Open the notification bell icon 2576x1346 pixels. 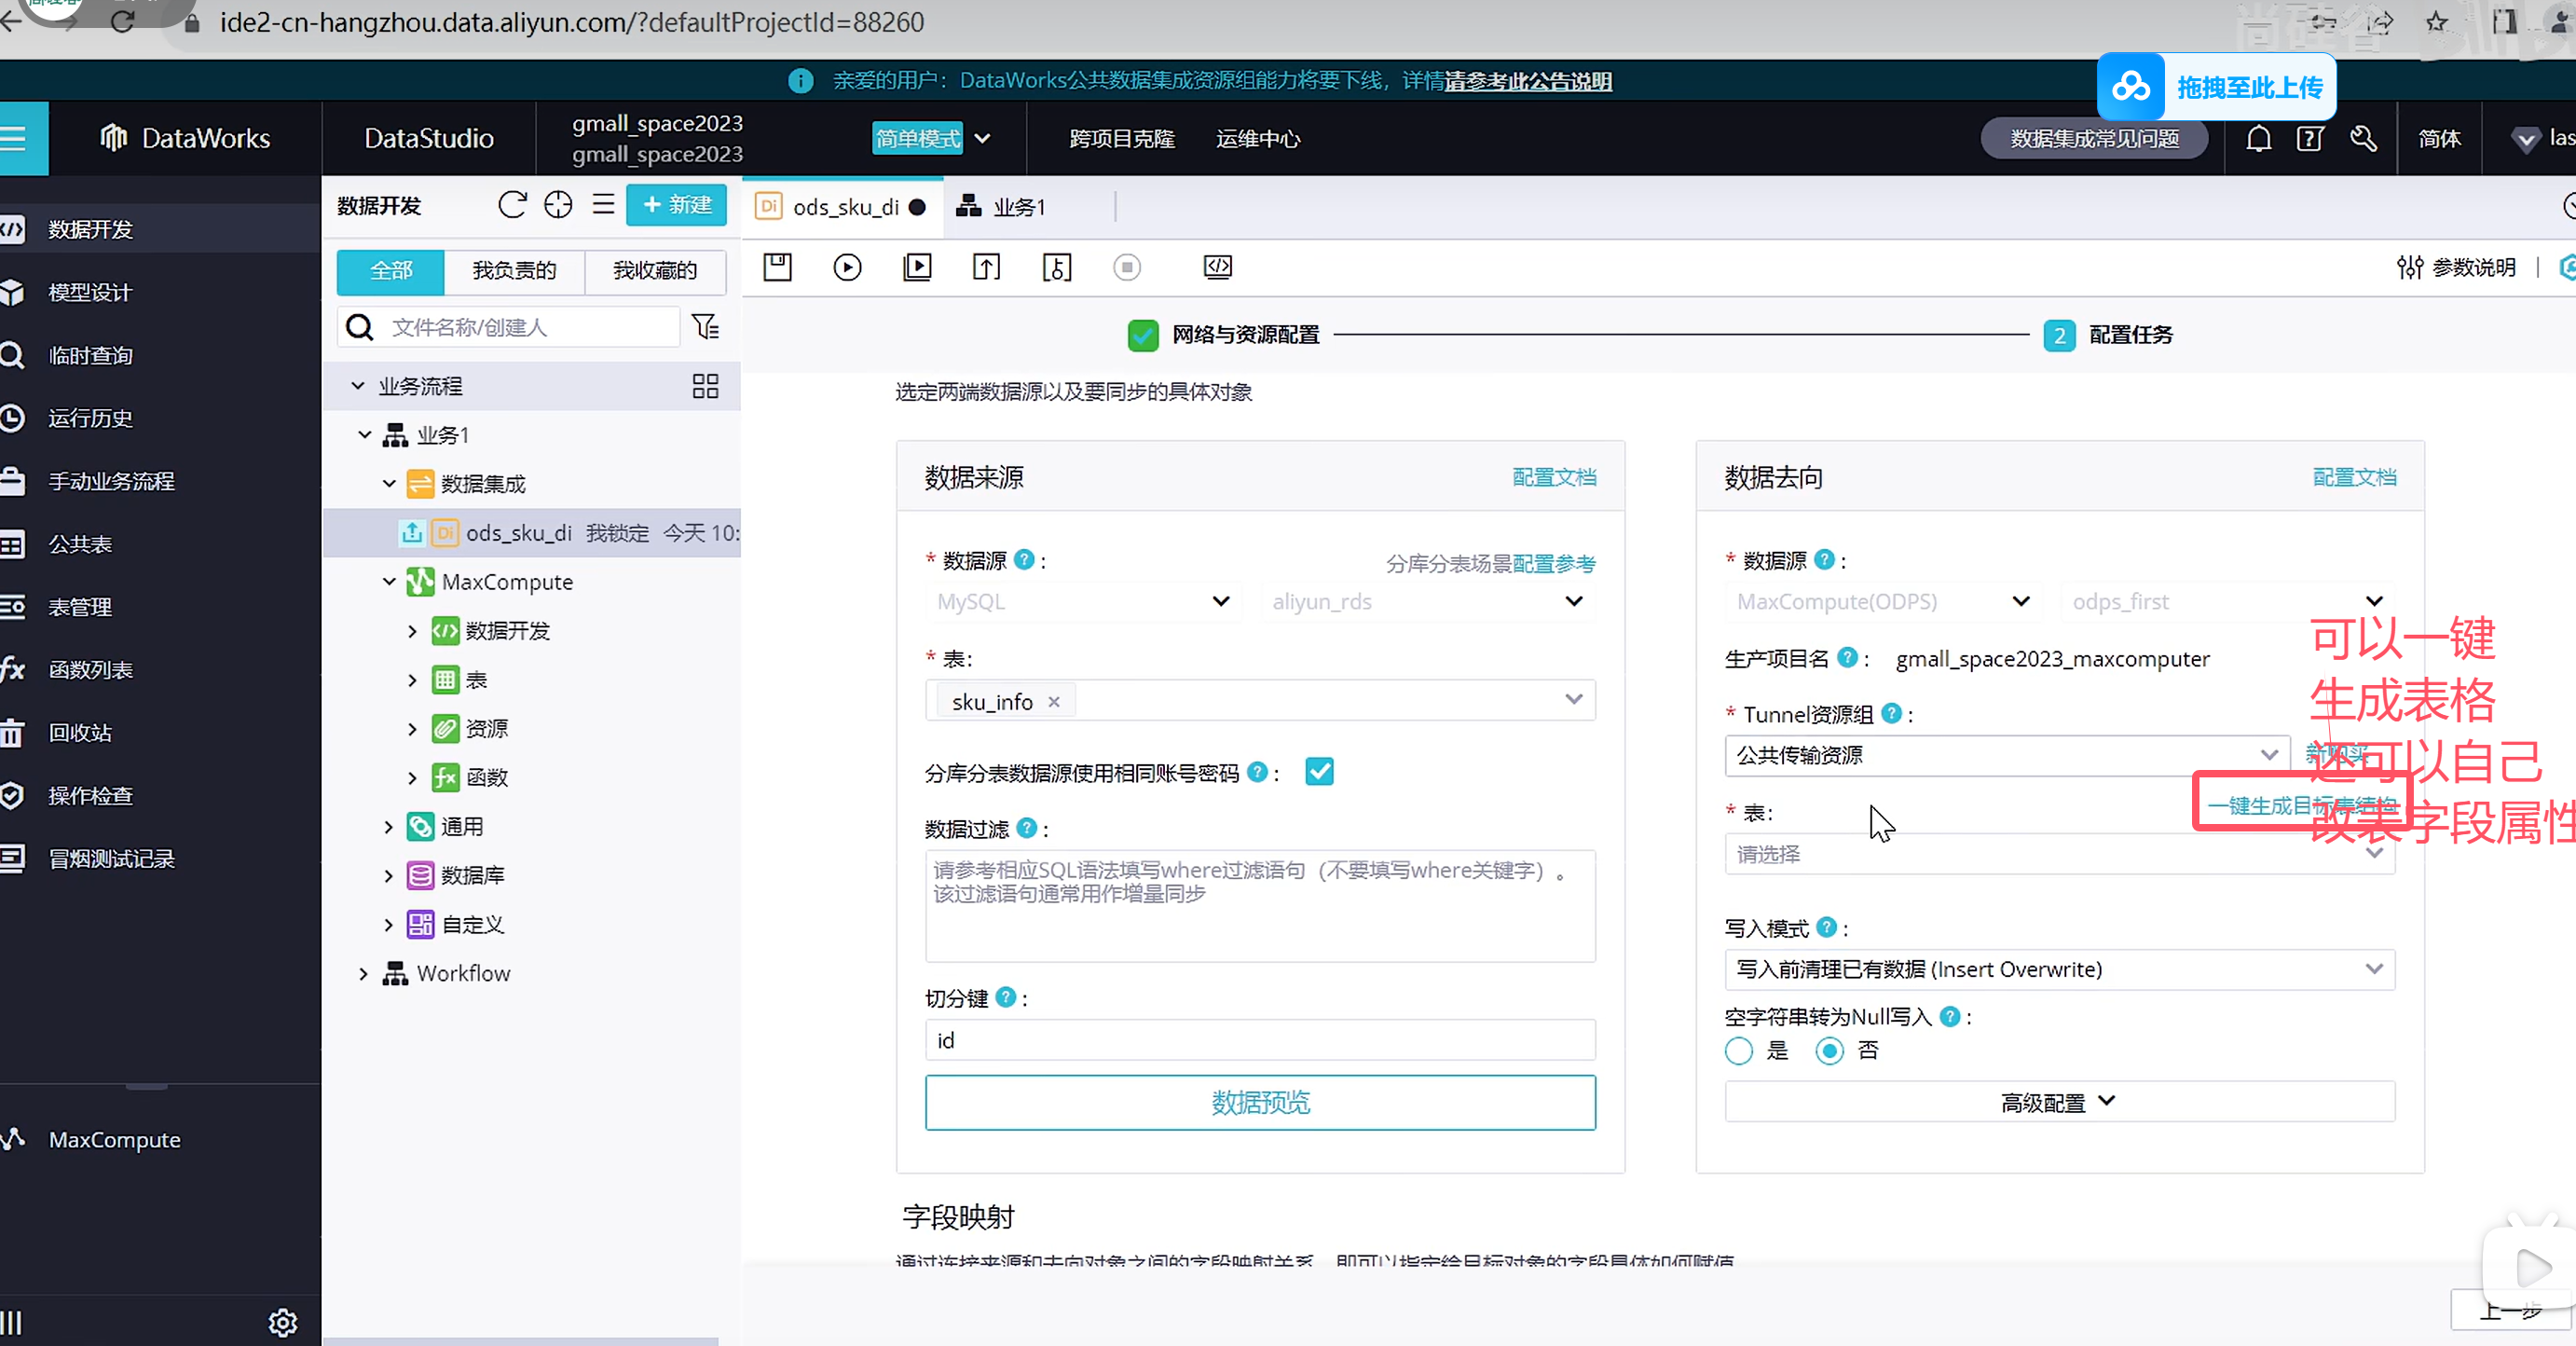coord(2258,139)
